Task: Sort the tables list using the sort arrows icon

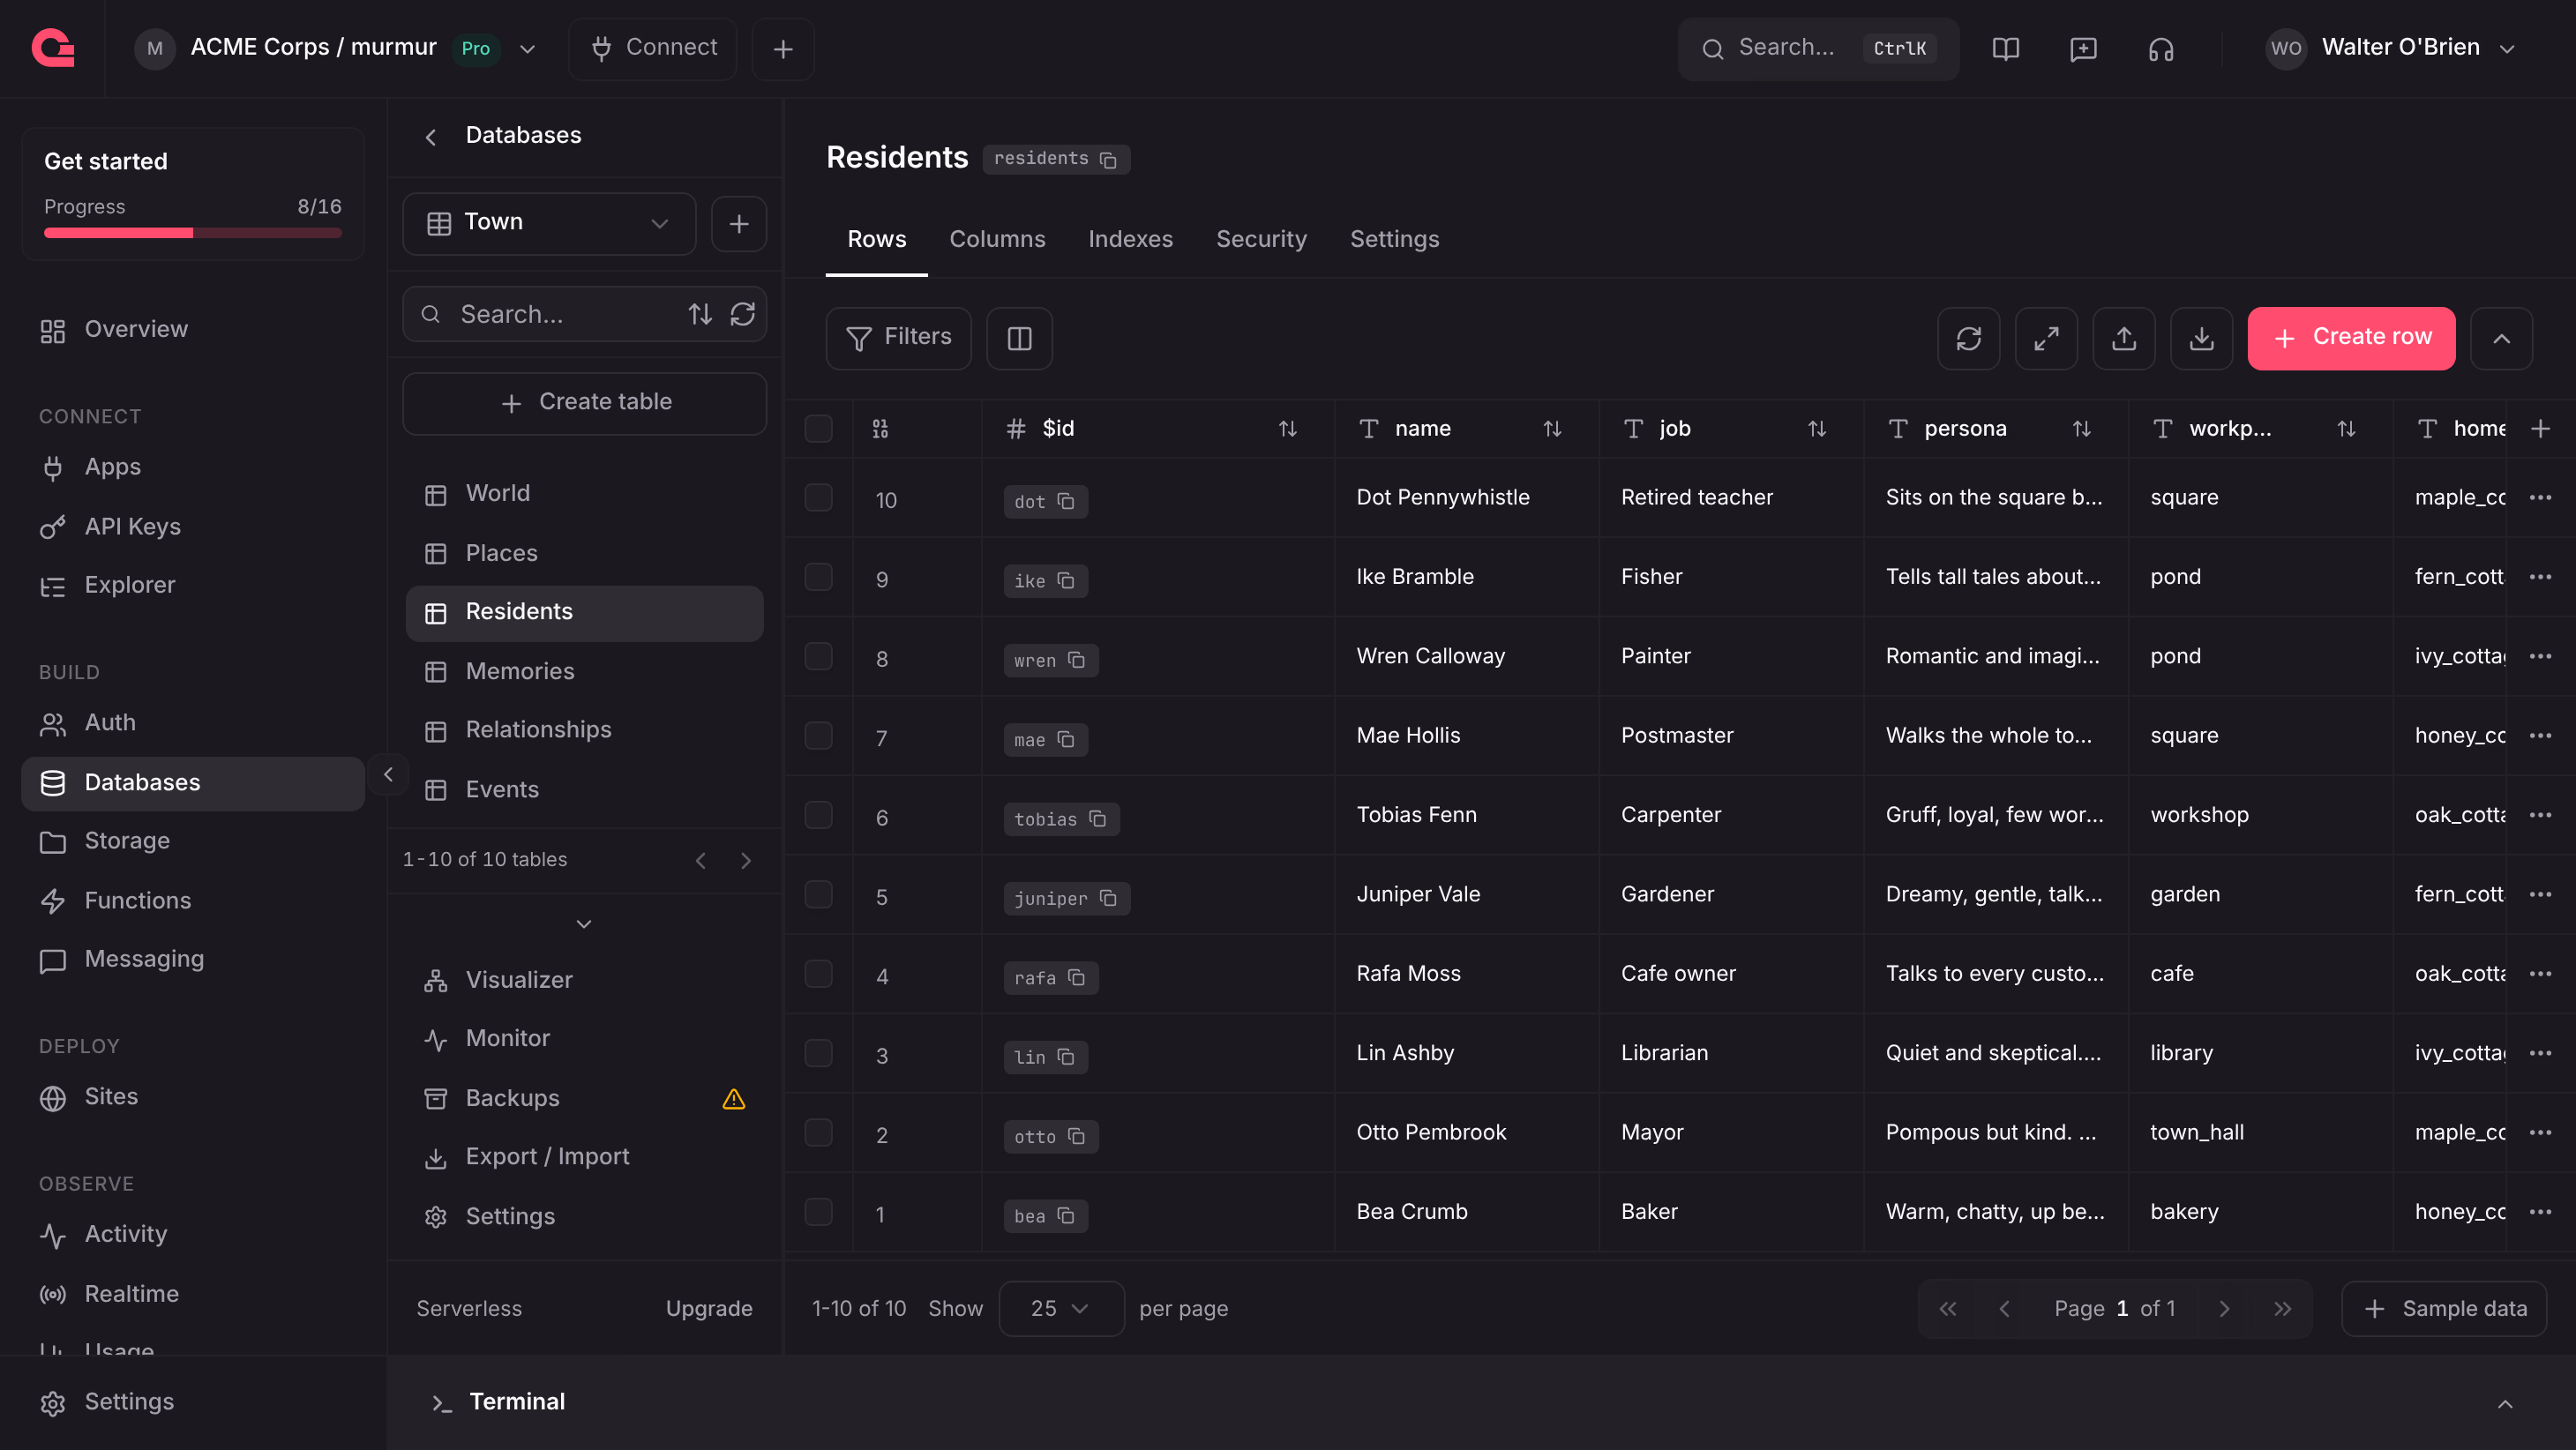Action: click(700, 314)
